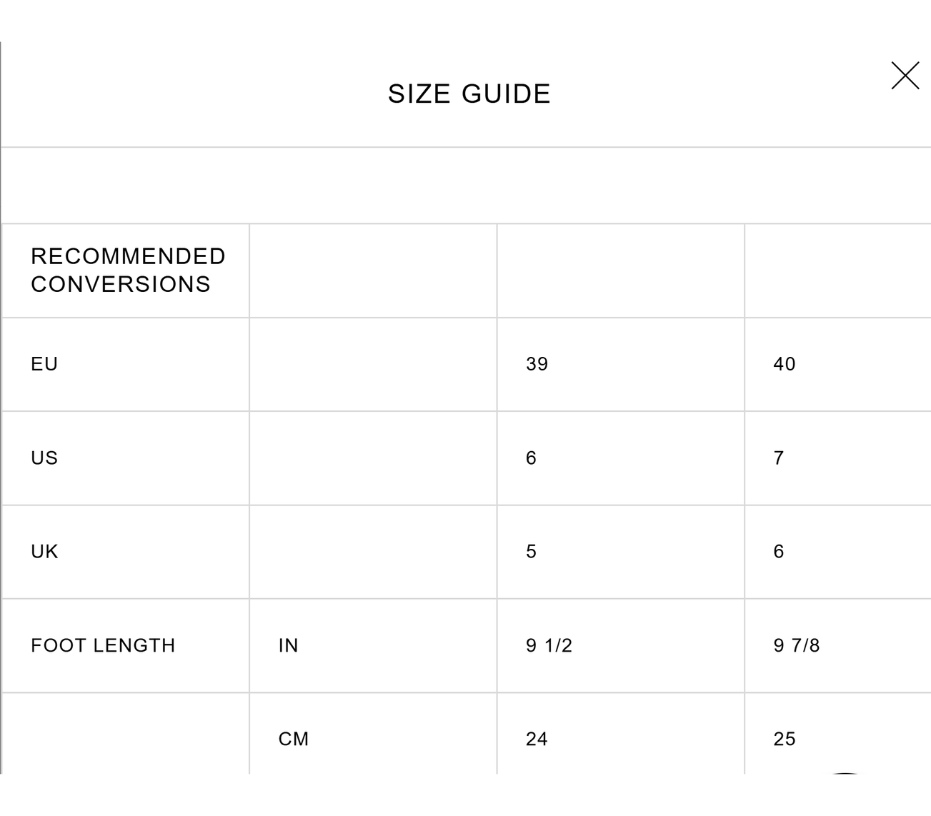The width and height of the screenshot is (931, 816).
Task: Select EU size 39
Action: pos(620,364)
